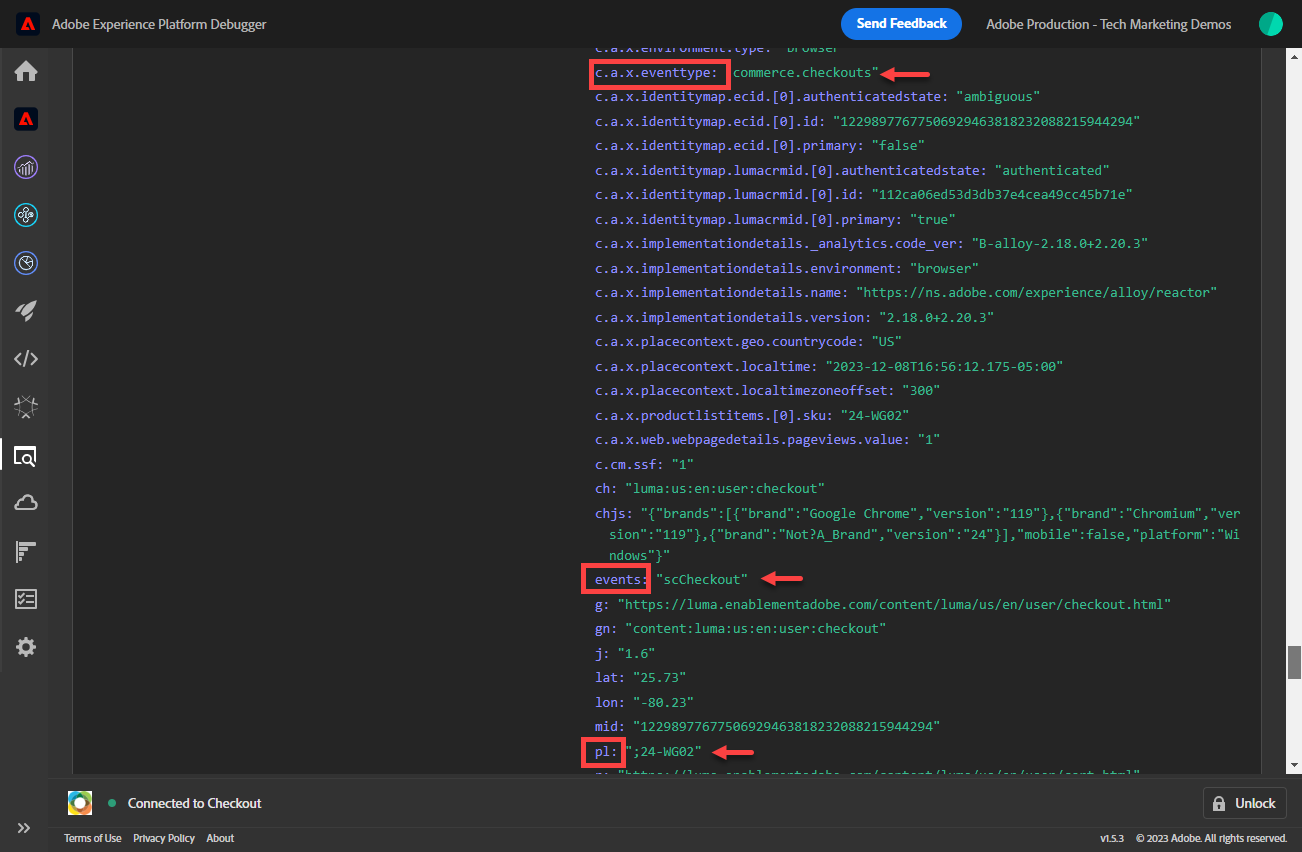This screenshot has height=852, width=1302.
Task: Select the ecid authenticatedstate "ambiguous" row
Action: [x=817, y=97]
